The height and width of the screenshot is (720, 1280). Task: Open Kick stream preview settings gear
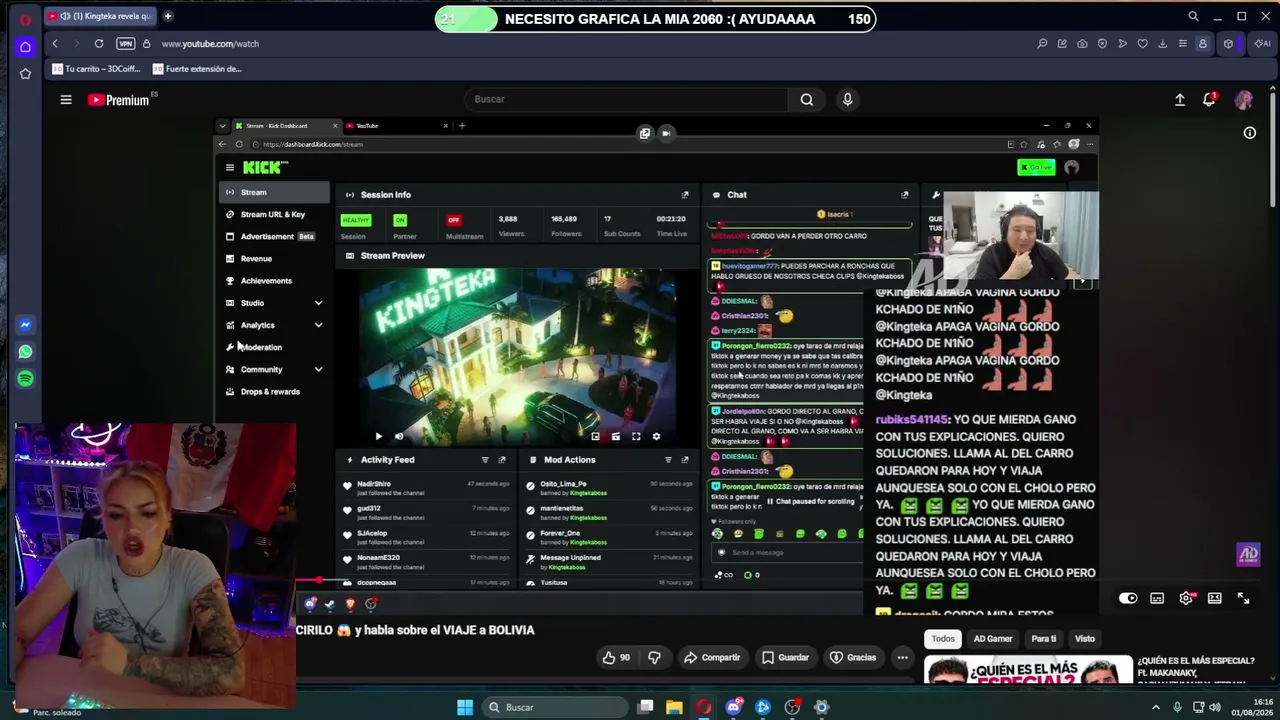[x=656, y=436]
